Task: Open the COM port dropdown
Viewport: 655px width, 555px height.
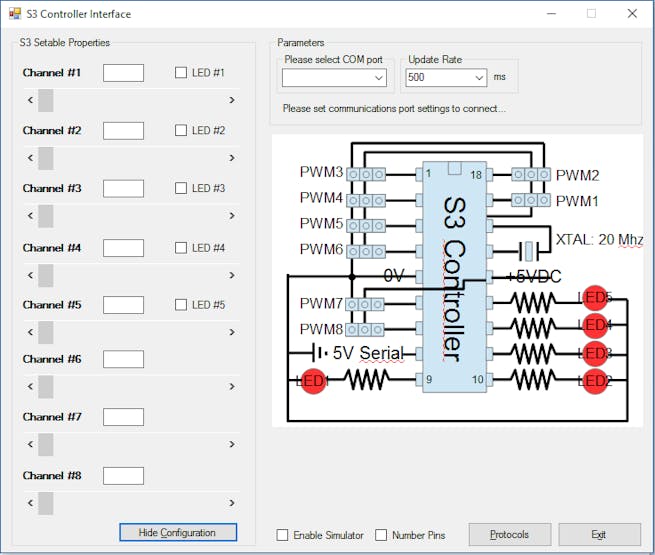Action: 334,78
